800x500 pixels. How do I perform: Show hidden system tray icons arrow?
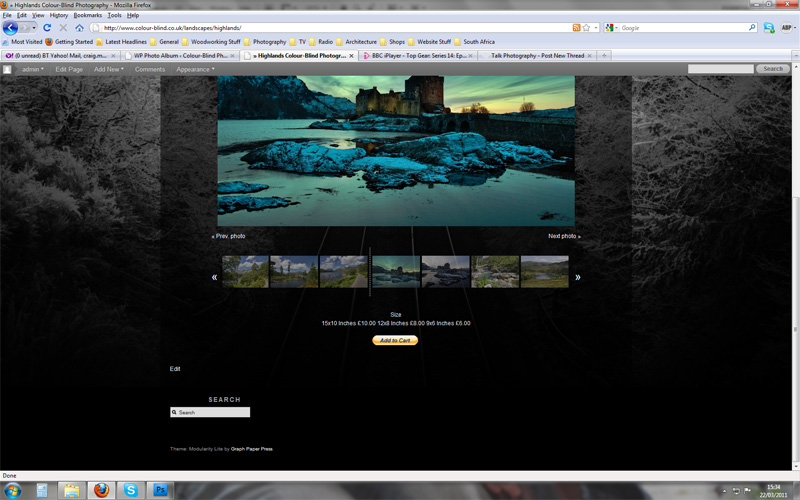(724, 491)
